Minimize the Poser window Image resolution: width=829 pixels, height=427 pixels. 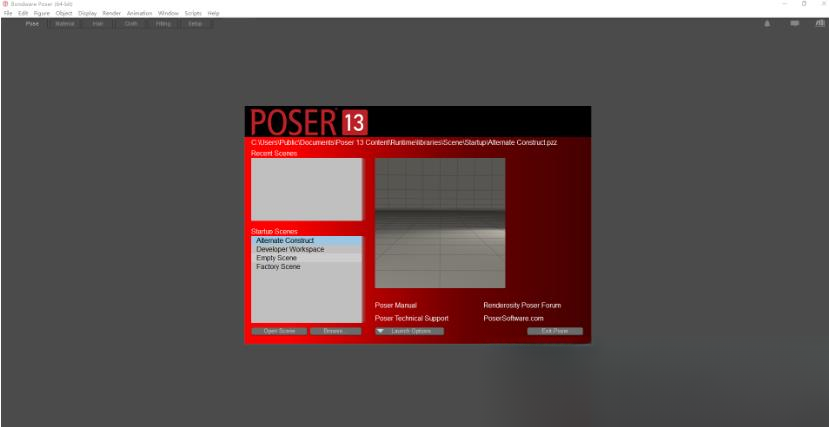785,4
